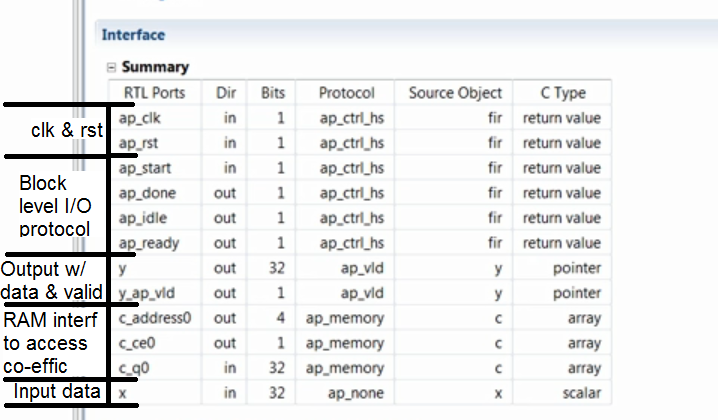The width and height of the screenshot is (718, 420).
Task: Click the C Type column header
Action: point(563,93)
